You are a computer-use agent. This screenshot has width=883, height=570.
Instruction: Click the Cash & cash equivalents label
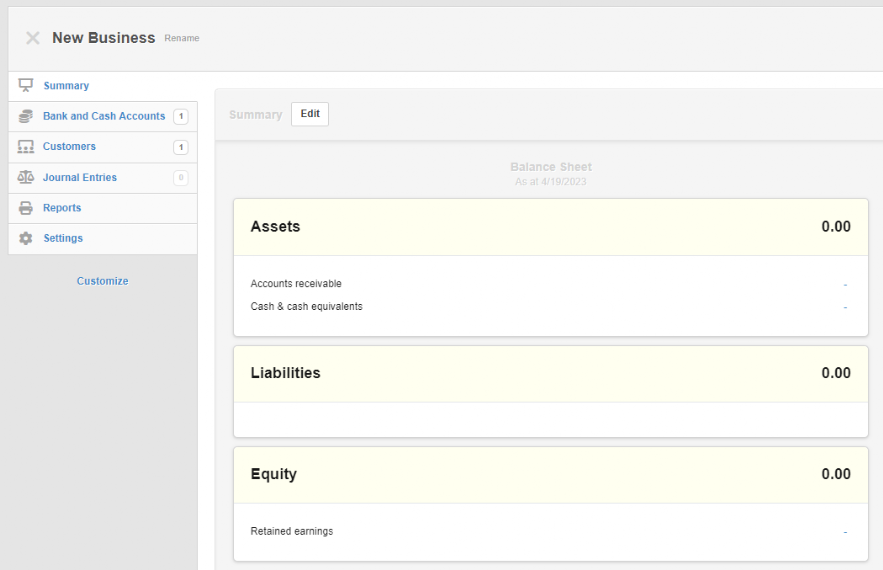coord(306,306)
